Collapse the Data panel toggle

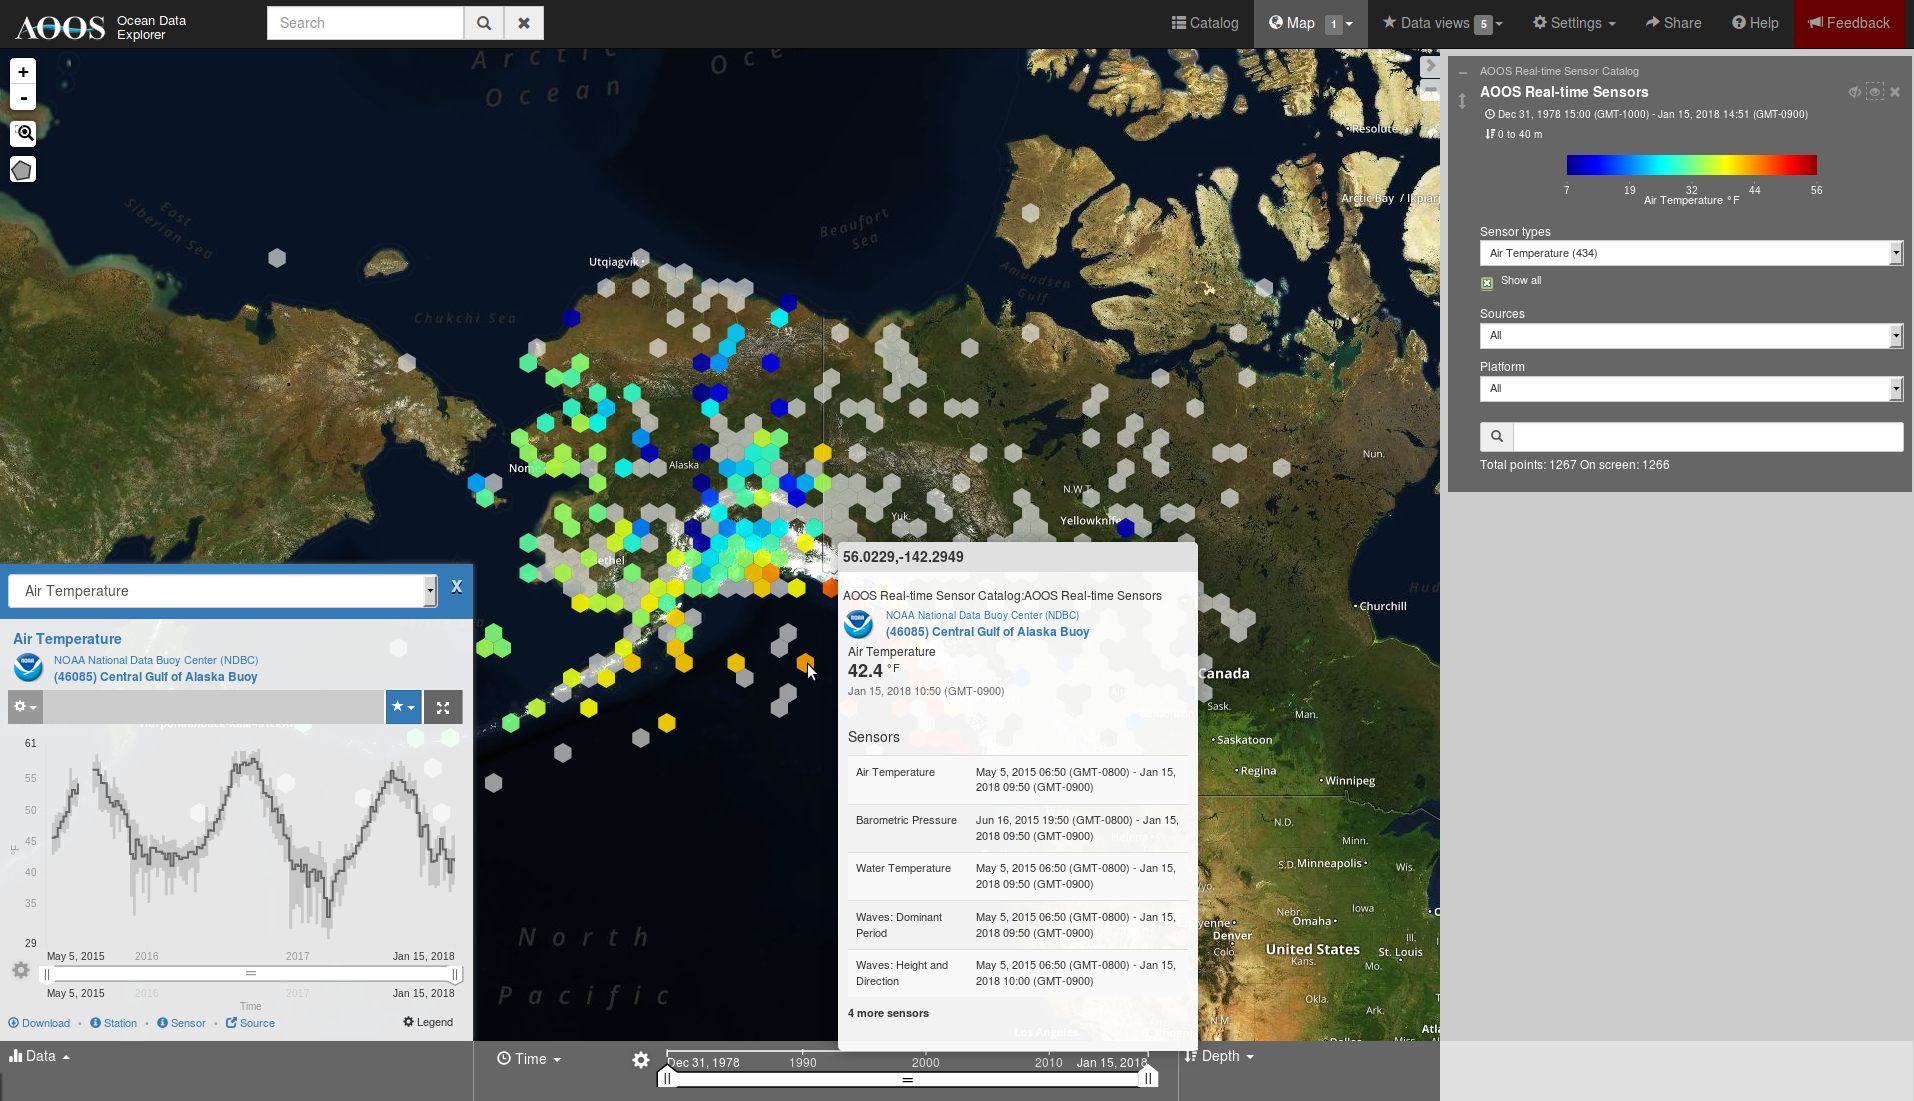[x=40, y=1056]
